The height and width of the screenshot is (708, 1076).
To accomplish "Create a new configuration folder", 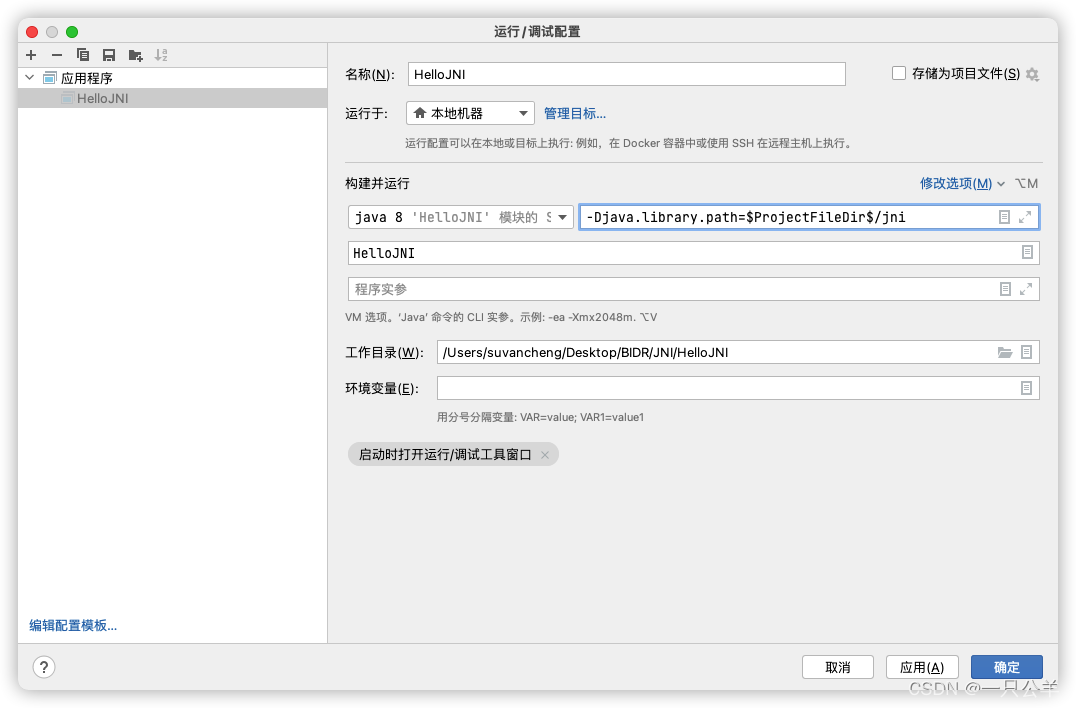I will [136, 55].
